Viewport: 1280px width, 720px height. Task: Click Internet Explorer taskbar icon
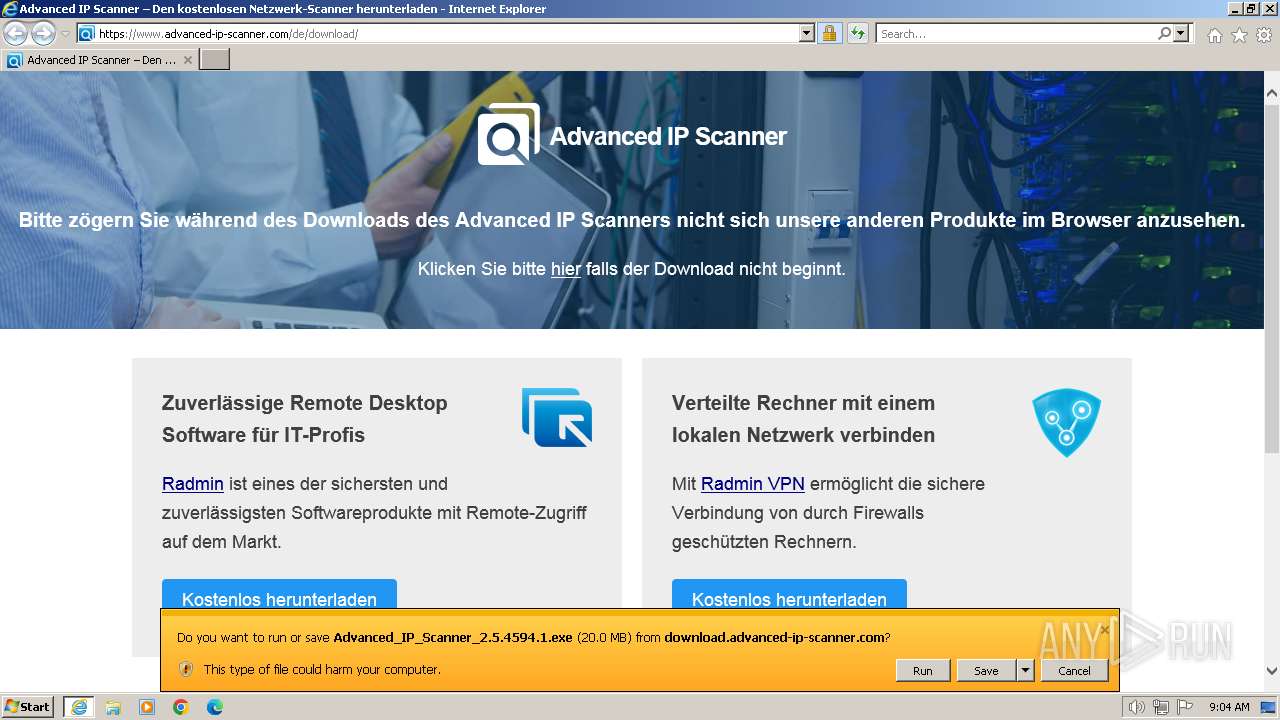click(x=78, y=707)
